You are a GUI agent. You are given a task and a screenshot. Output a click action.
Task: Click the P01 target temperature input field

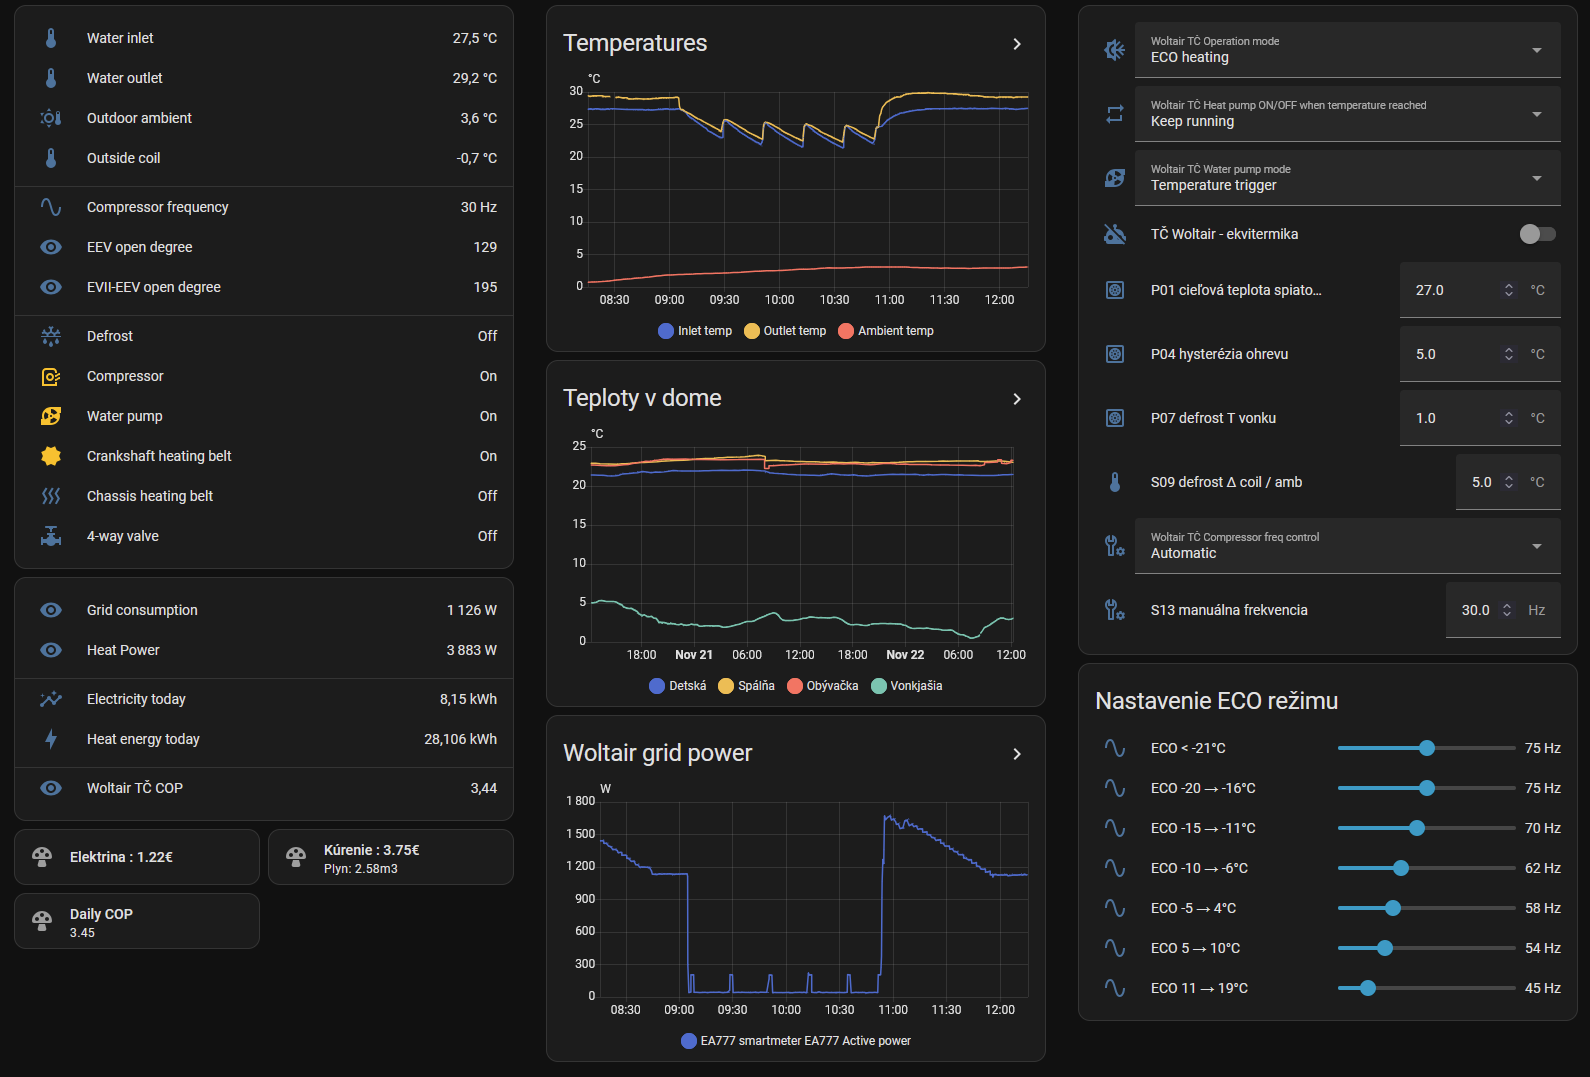1450,290
